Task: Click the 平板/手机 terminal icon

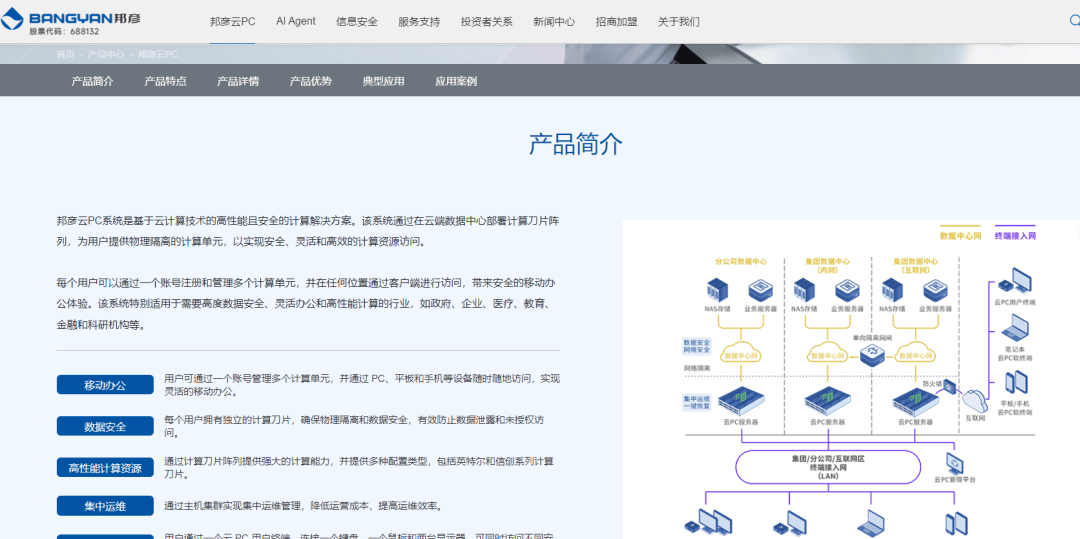Action: click(x=1015, y=383)
